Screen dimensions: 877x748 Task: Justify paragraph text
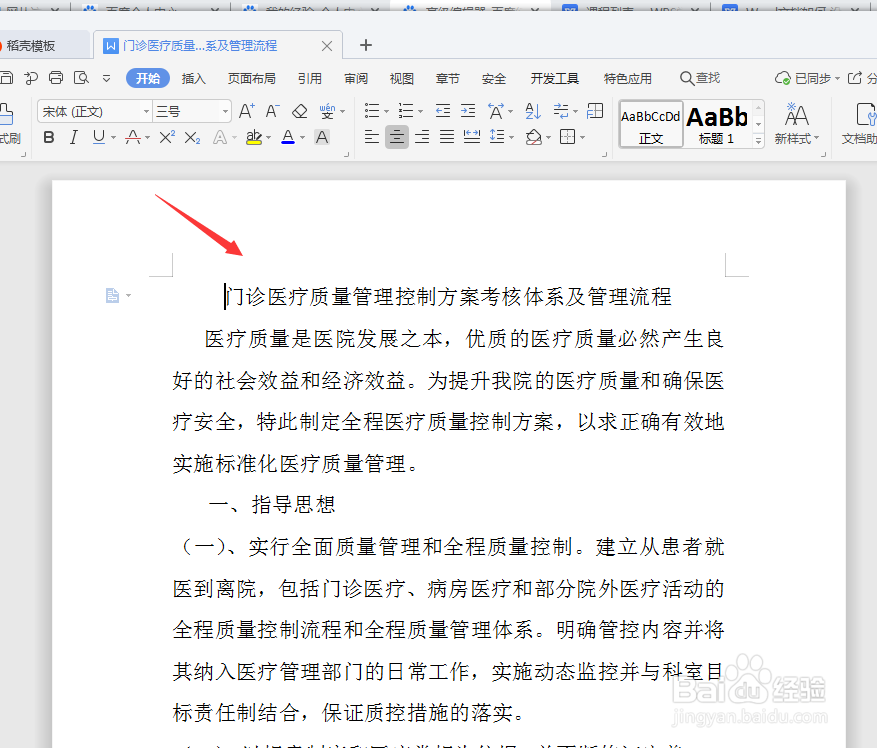(x=447, y=137)
